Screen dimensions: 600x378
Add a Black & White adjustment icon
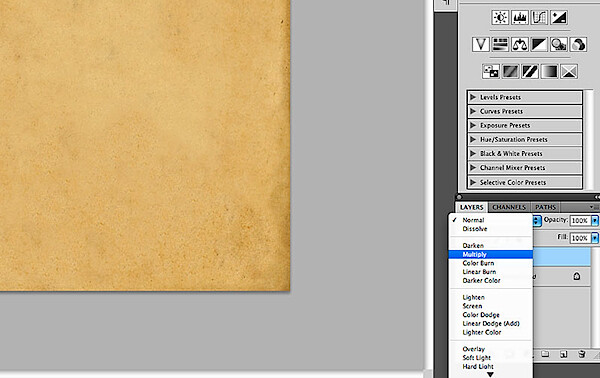click(x=539, y=45)
